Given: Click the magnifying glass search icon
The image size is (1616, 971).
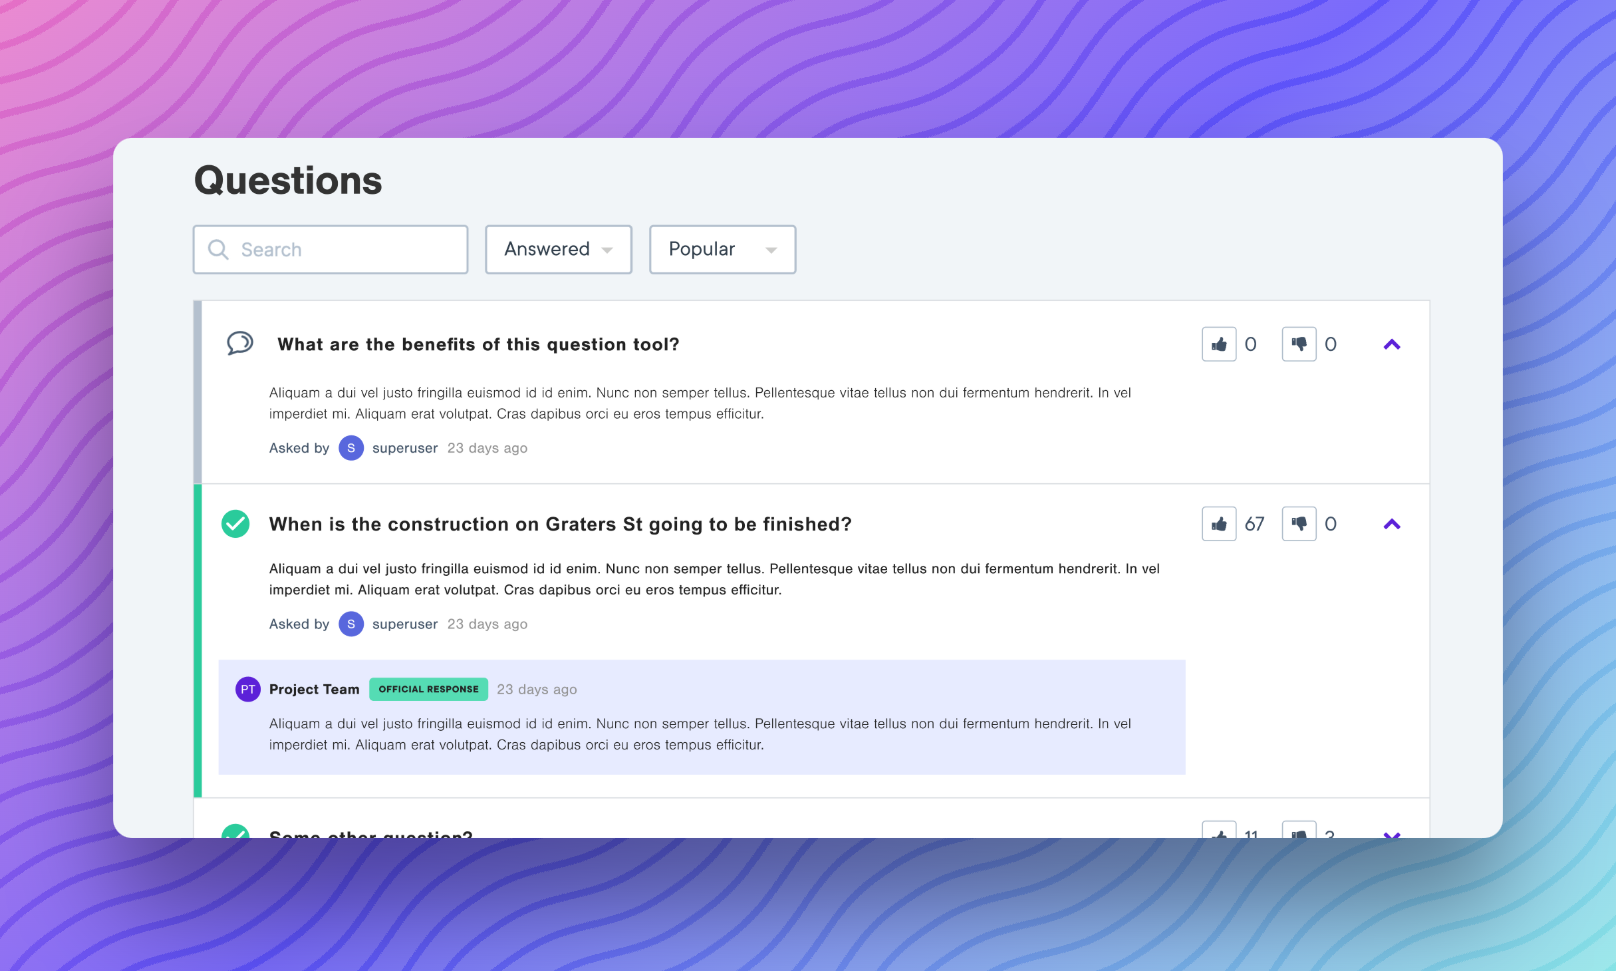Looking at the screenshot, I should [x=218, y=249].
